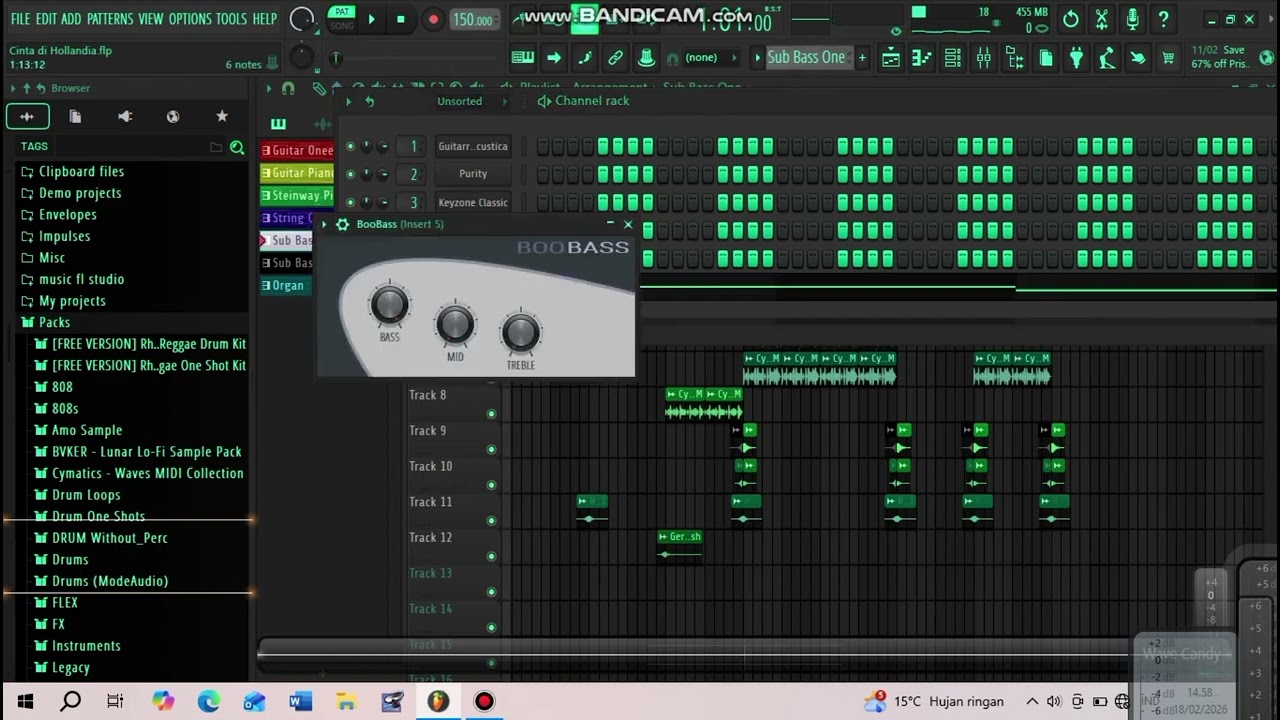Open the Playlist view from toolbar
The image size is (1280, 720).
[x=891, y=58]
